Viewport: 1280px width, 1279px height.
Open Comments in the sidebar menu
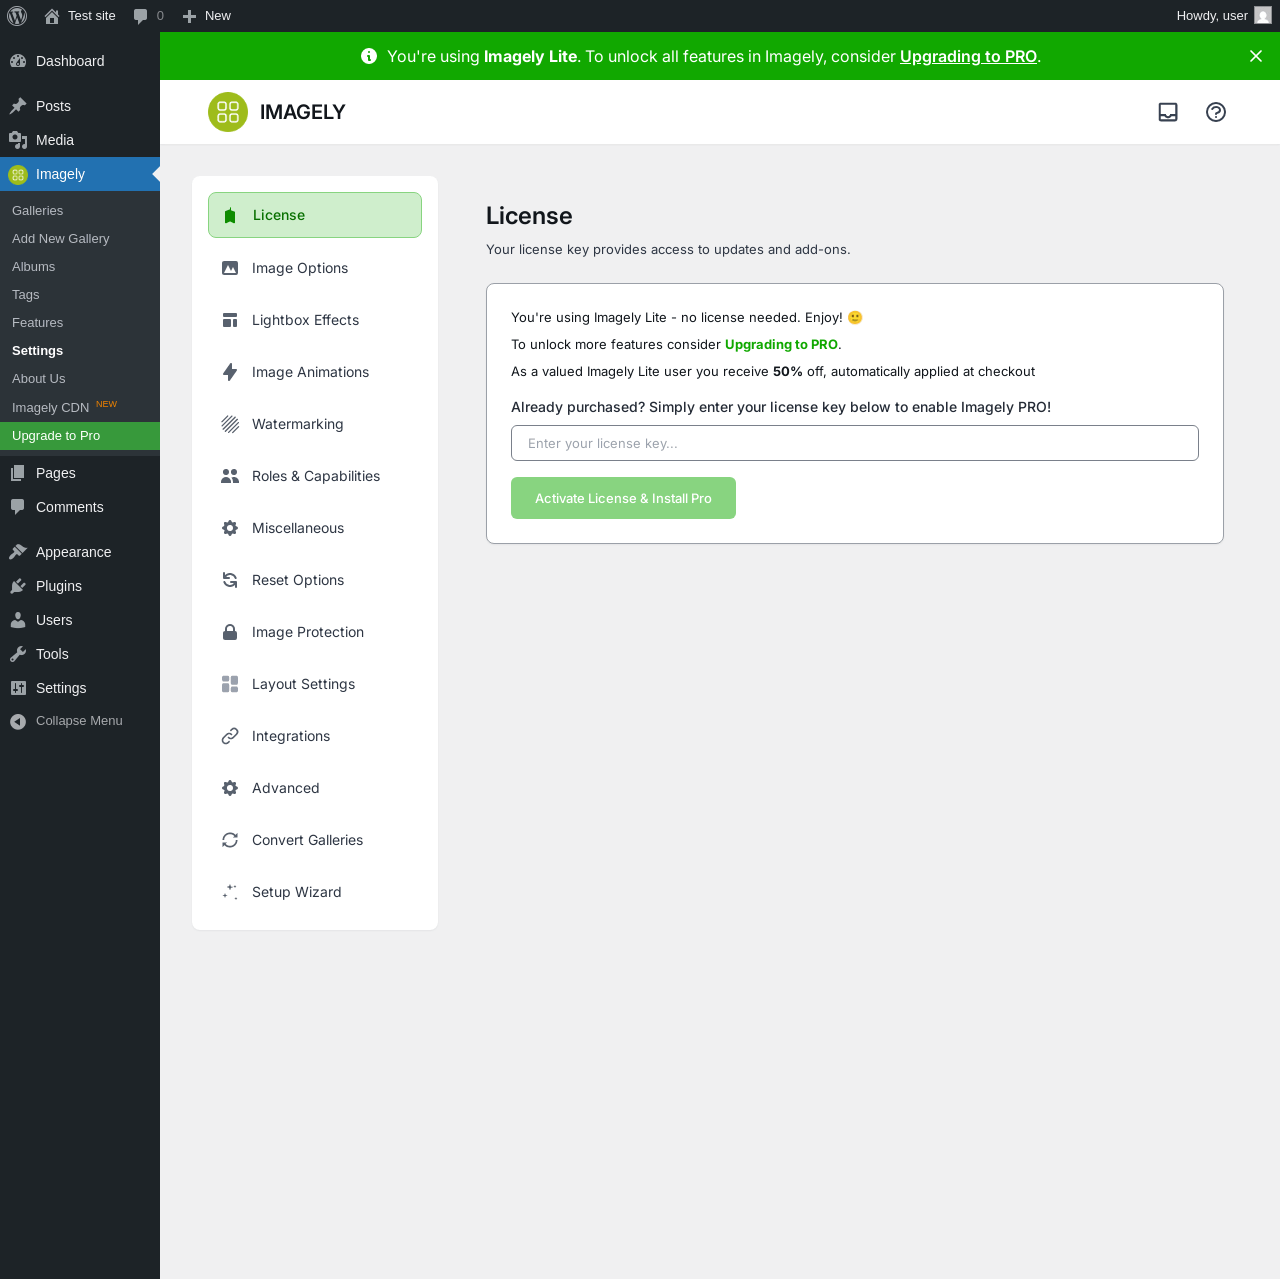(x=80, y=507)
